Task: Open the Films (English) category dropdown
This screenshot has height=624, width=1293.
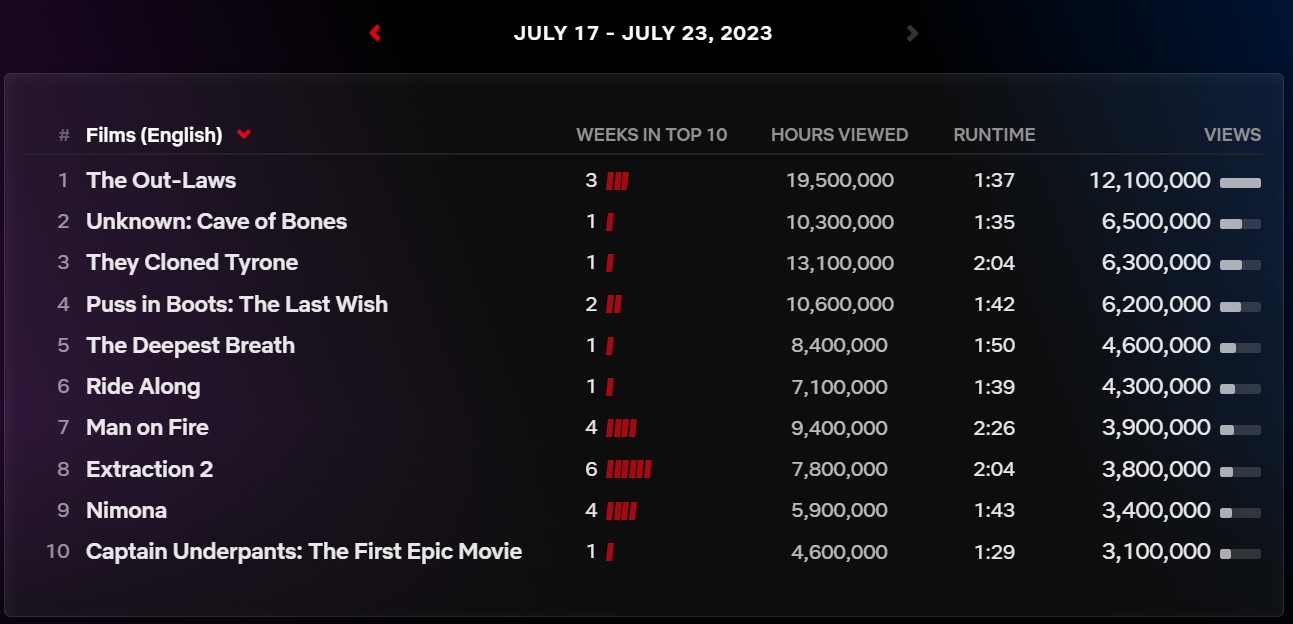Action: [168, 135]
